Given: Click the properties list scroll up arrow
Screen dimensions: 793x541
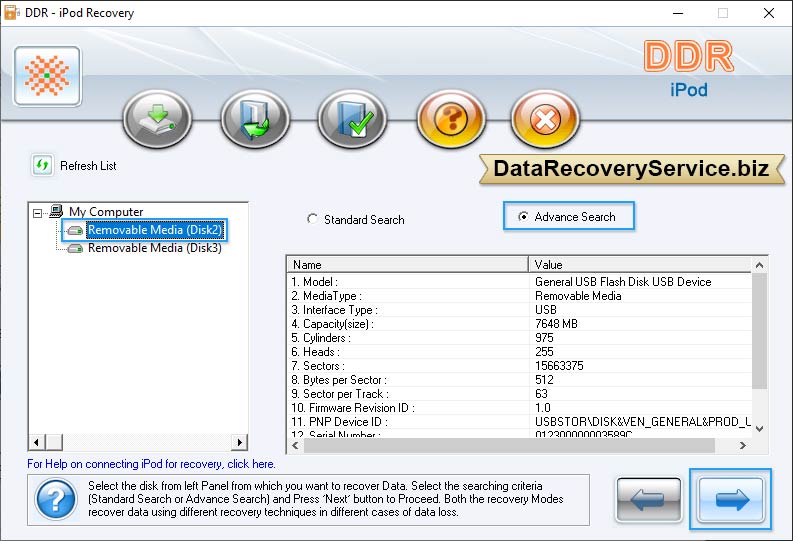Looking at the screenshot, I should [x=759, y=265].
